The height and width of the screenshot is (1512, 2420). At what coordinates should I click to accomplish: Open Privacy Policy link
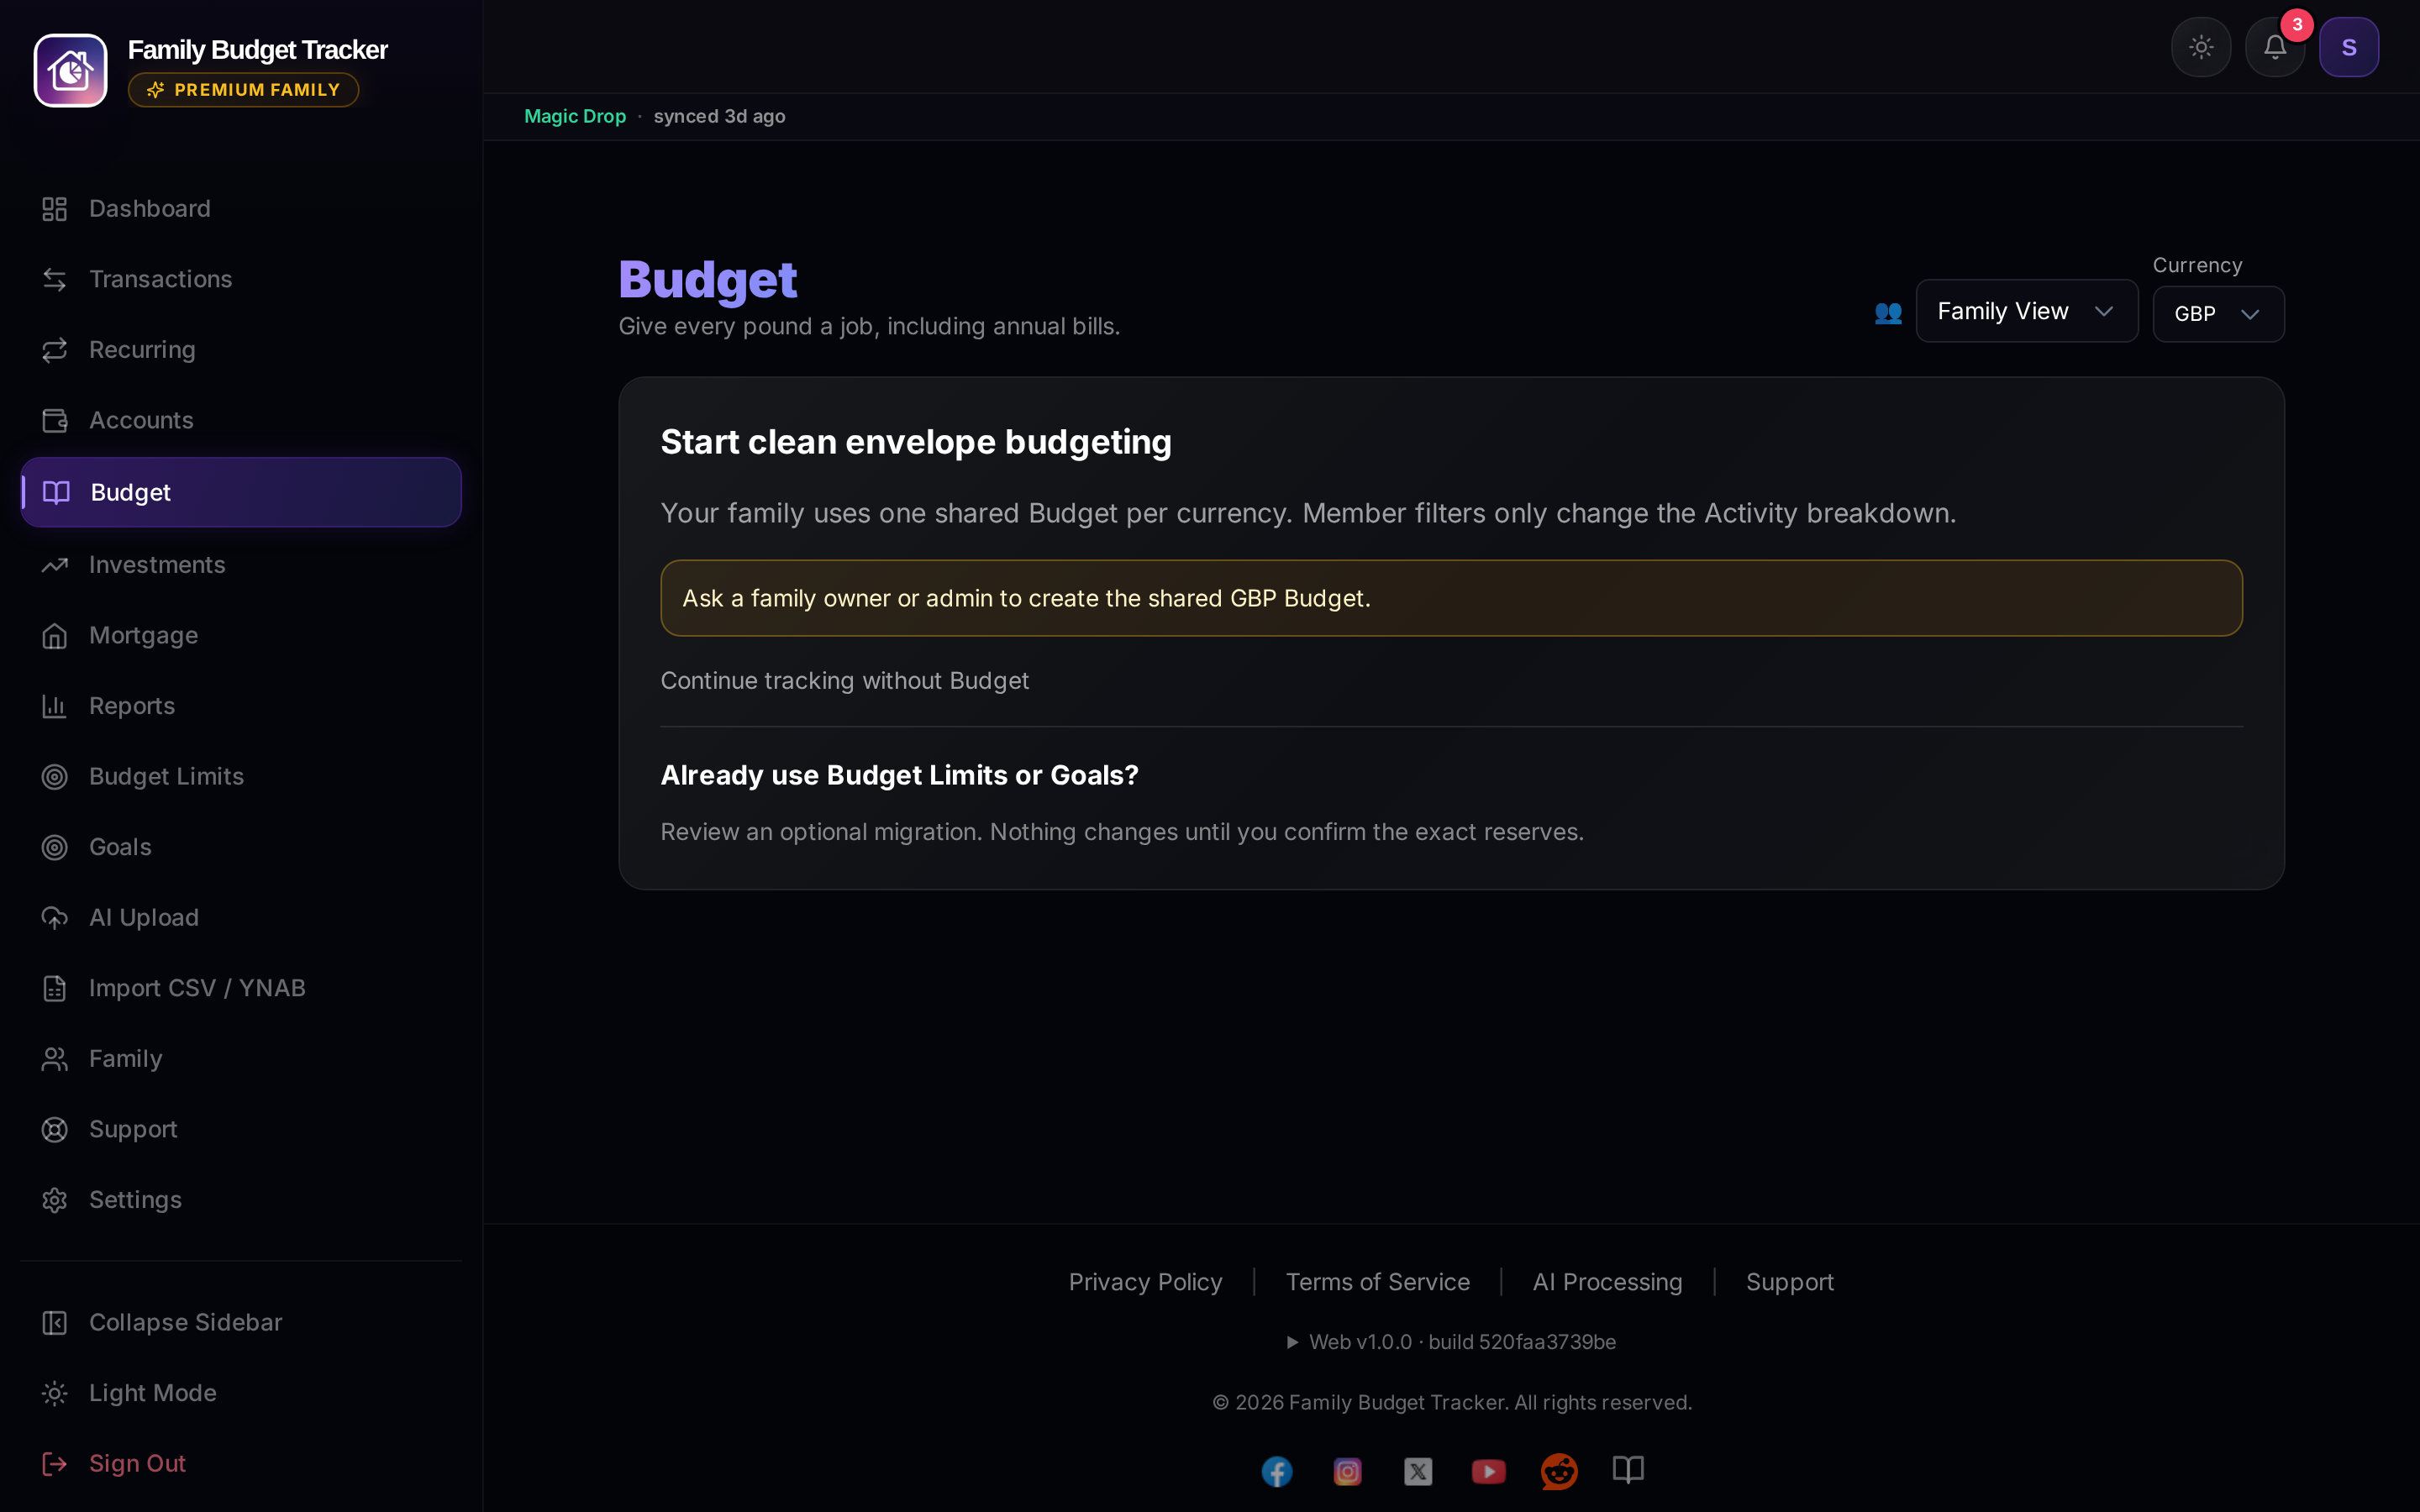pos(1145,1282)
